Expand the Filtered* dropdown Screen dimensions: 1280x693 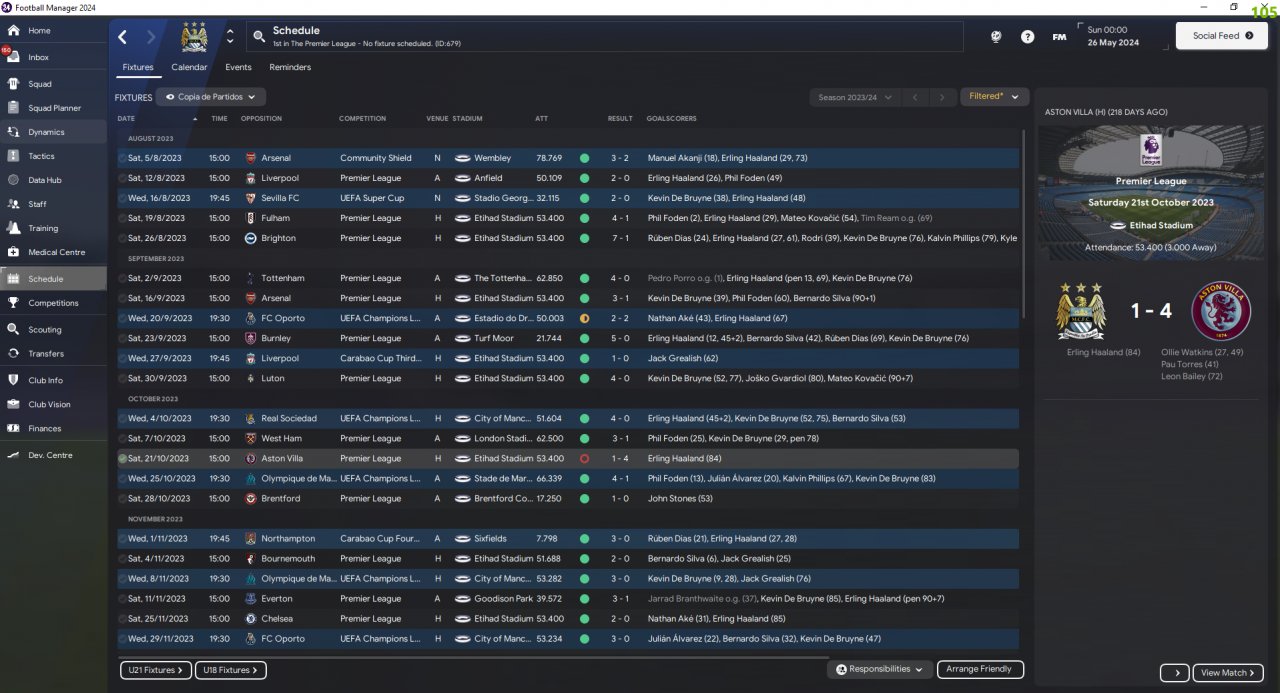pos(994,97)
